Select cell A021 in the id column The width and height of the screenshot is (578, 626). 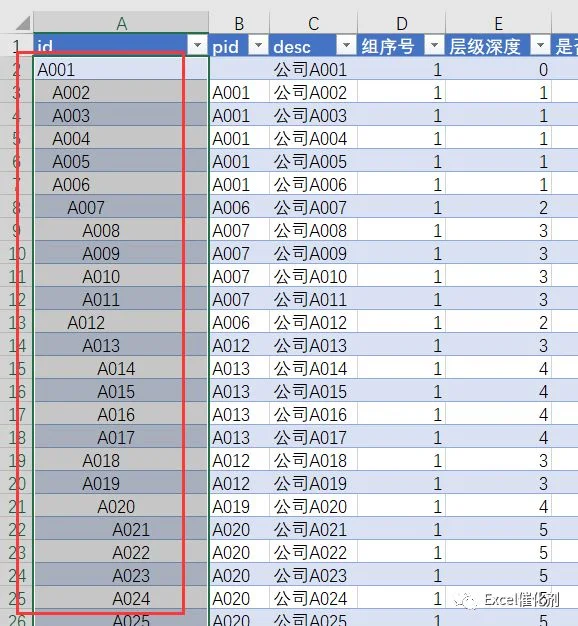coord(121,530)
